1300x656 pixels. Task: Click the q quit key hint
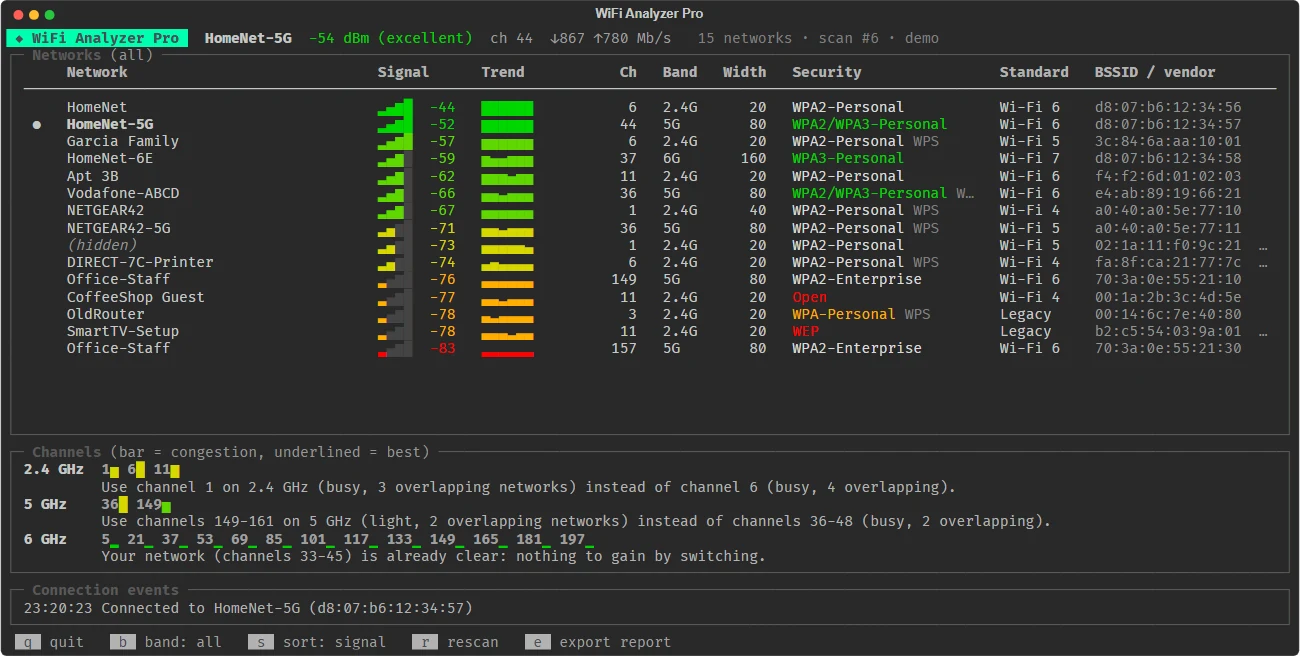49,642
